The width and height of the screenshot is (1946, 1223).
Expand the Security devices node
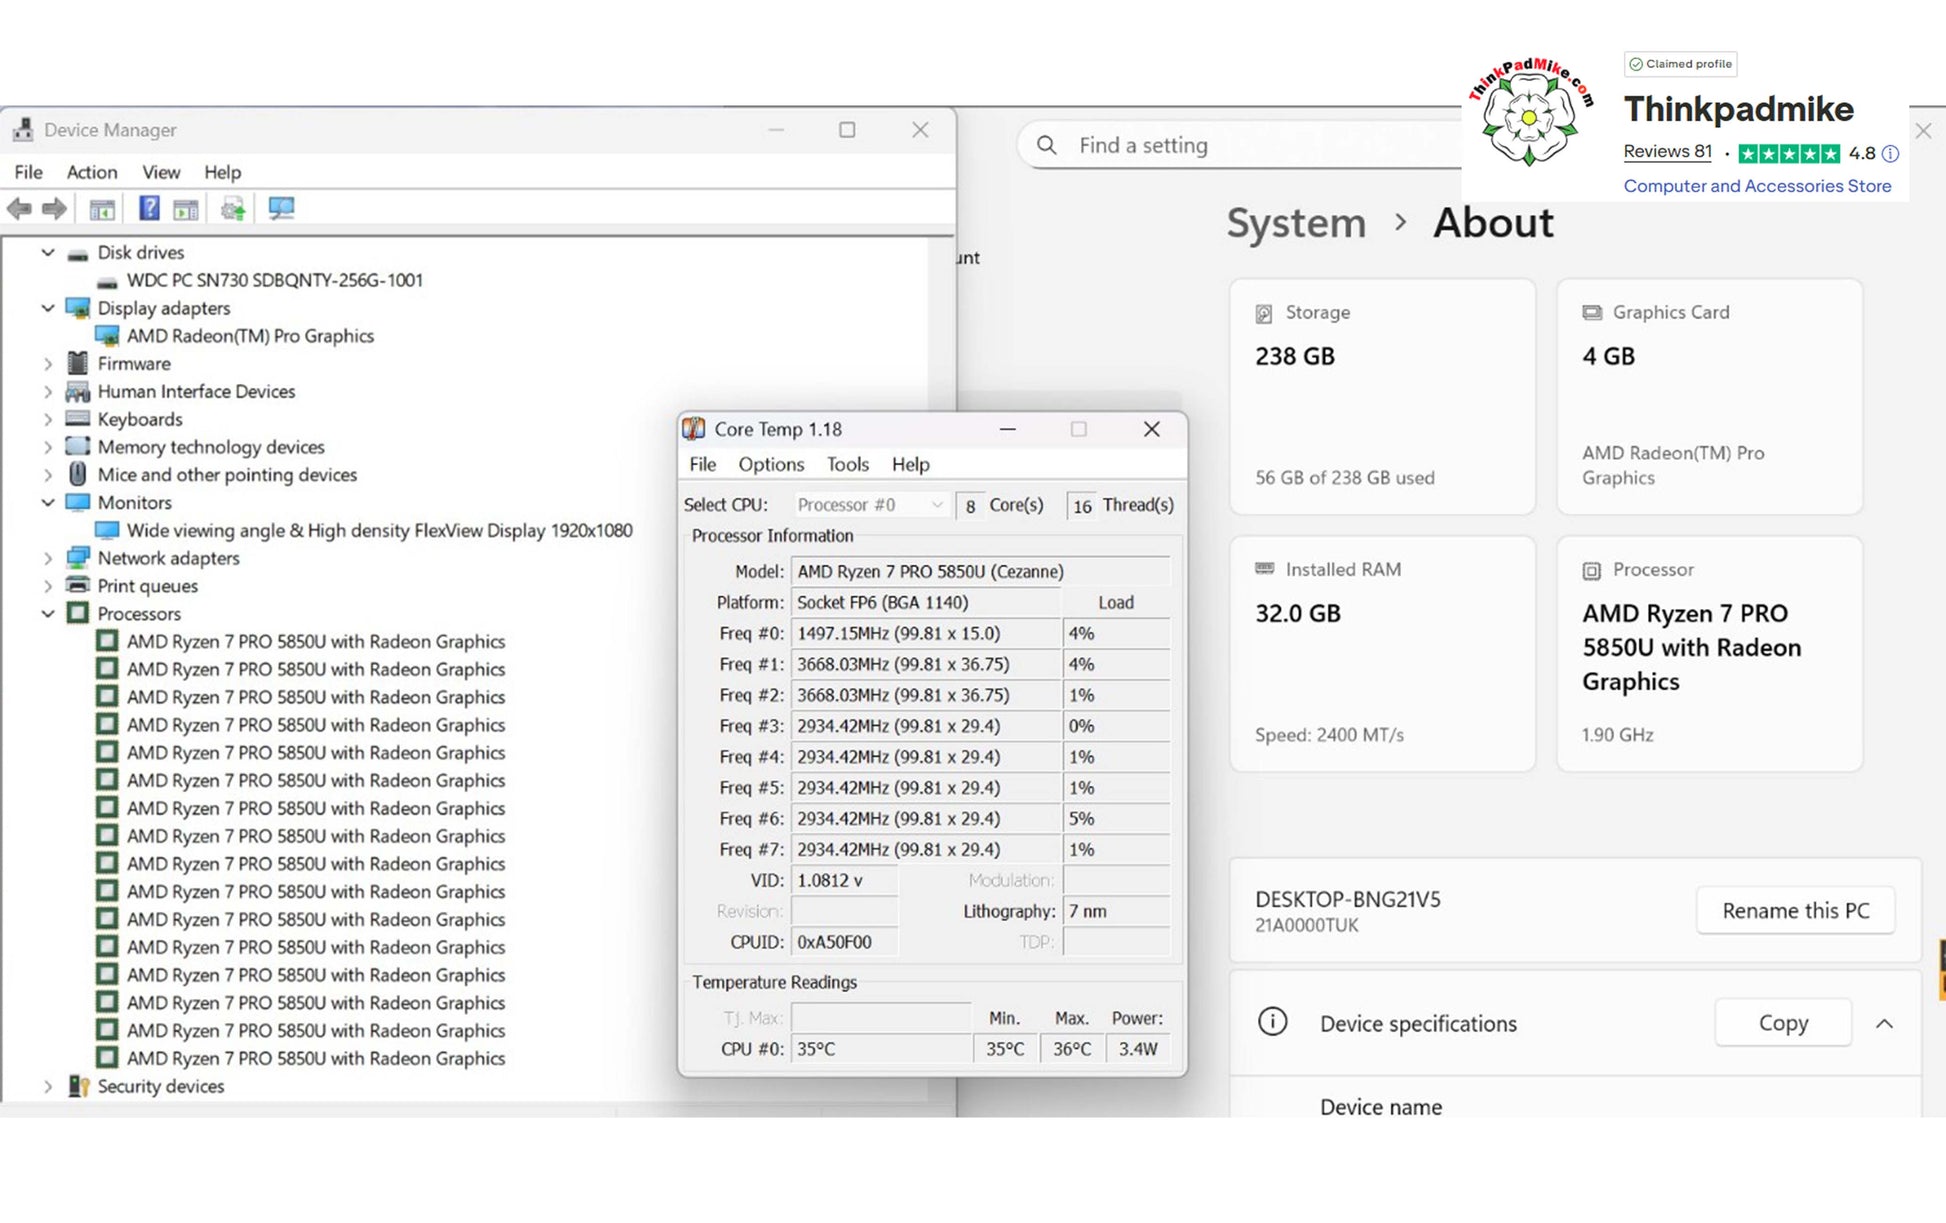coord(48,1086)
